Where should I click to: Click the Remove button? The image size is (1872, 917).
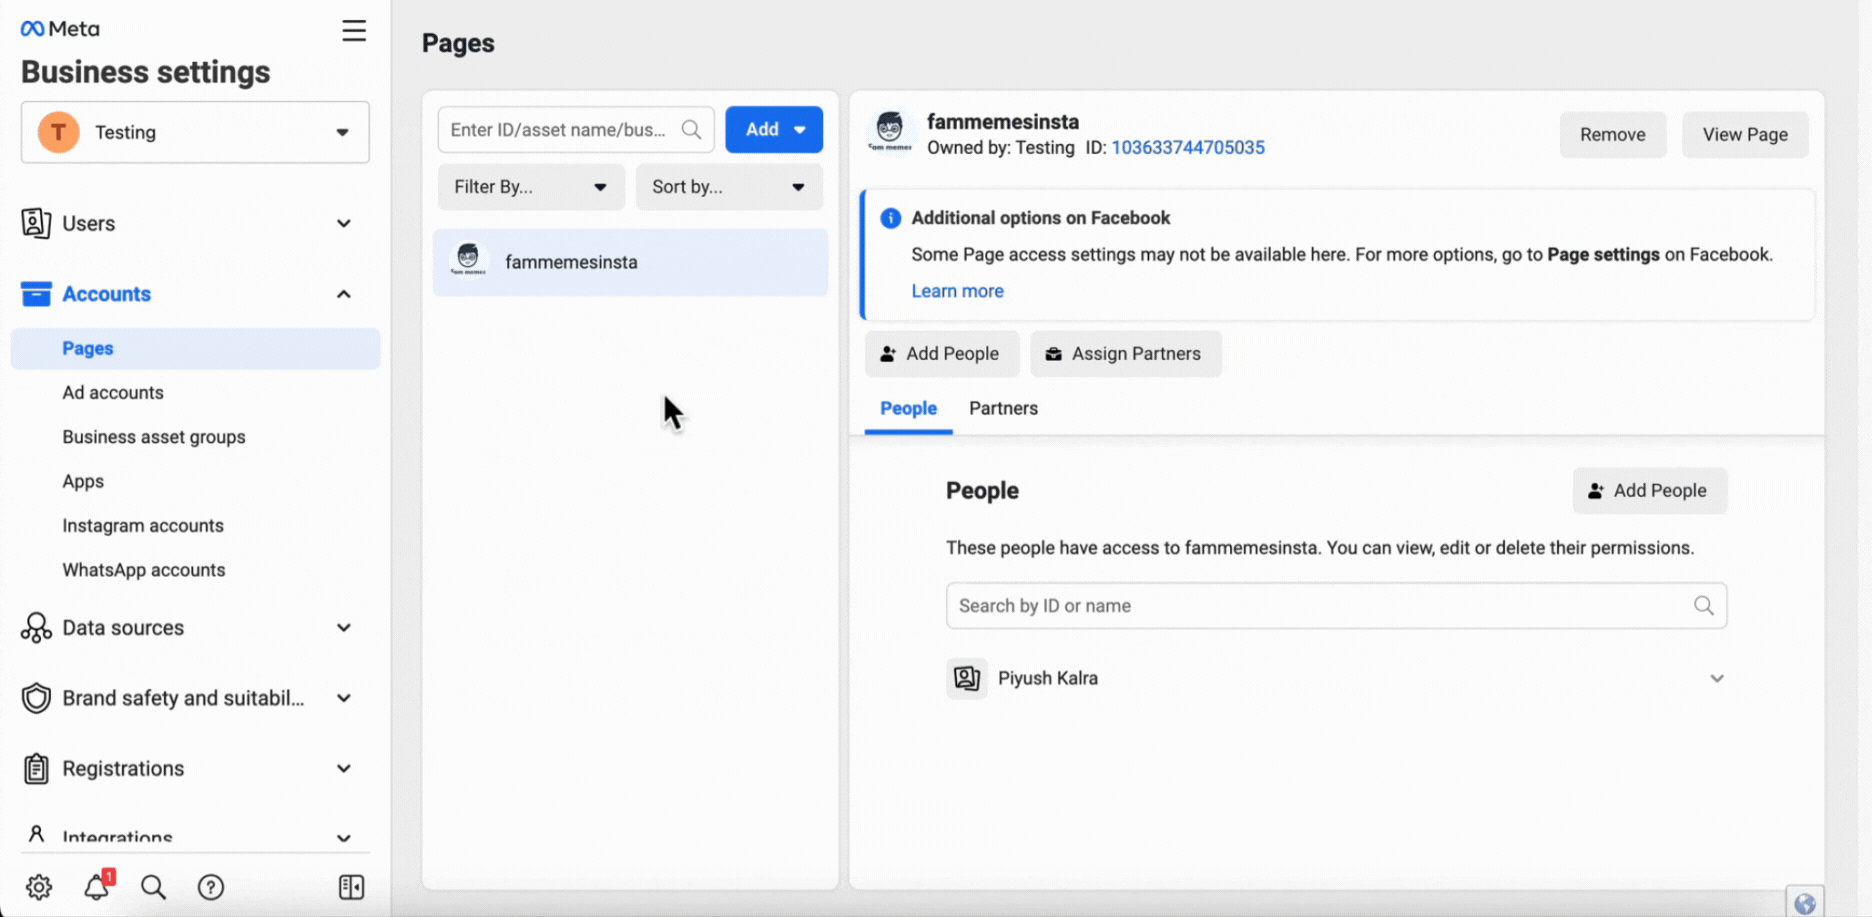pyautogui.click(x=1613, y=135)
